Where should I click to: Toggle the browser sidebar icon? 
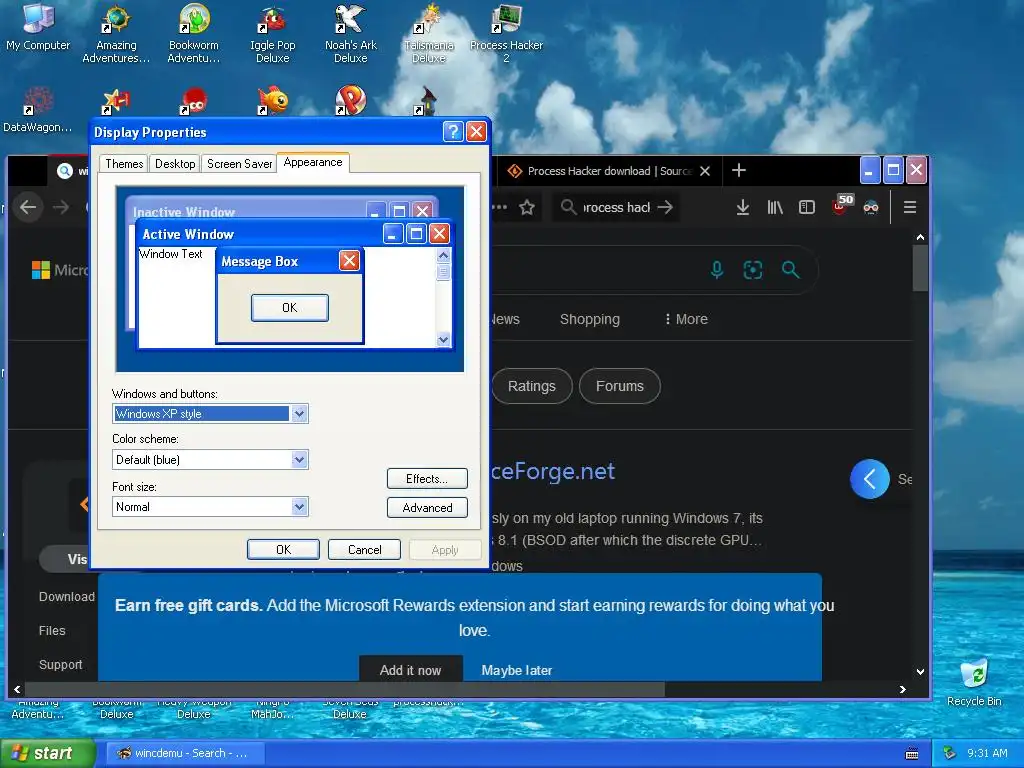[807, 208]
